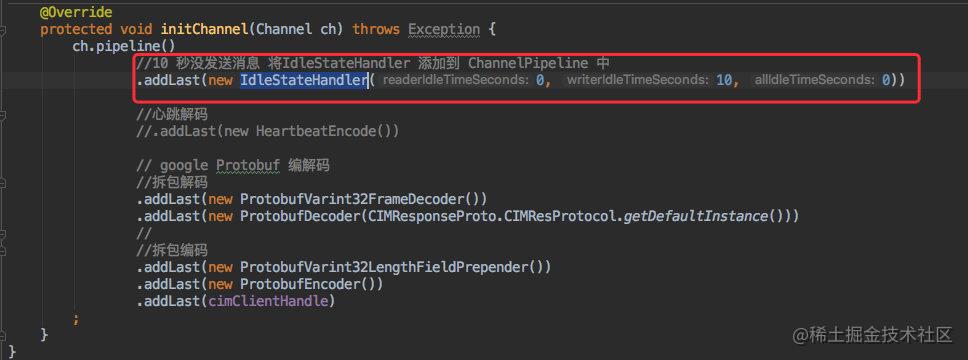Click the Exception class in throws clause
The height and width of the screenshot is (360, 968).
tap(444, 29)
